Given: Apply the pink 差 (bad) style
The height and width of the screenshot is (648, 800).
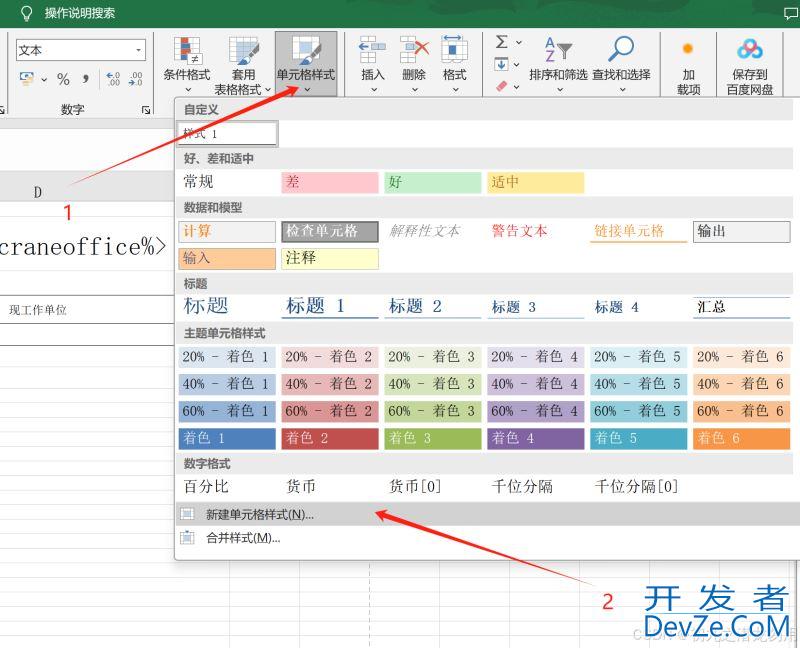Looking at the screenshot, I should tap(330, 182).
